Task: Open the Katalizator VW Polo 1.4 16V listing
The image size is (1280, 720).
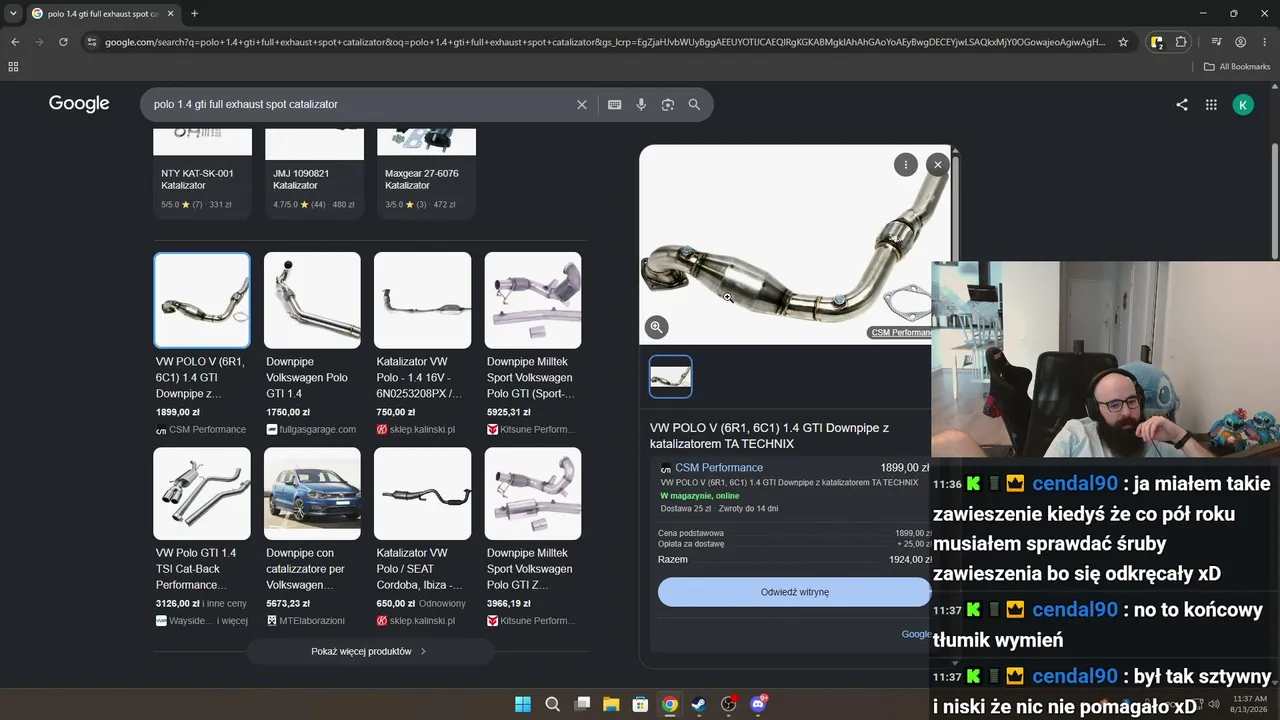Action: [x=422, y=344]
